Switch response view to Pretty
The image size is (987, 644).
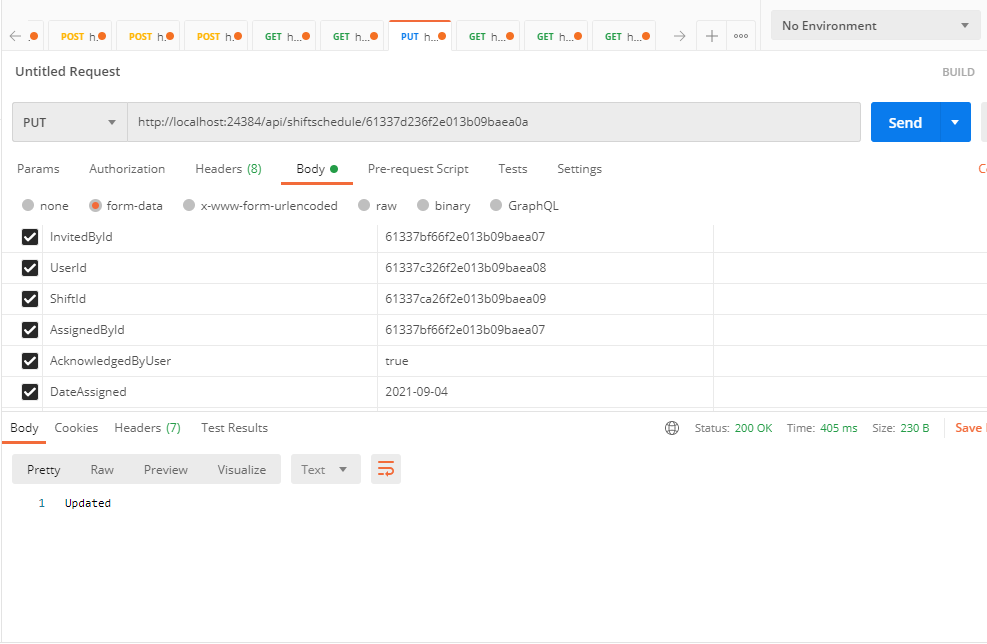pos(43,470)
